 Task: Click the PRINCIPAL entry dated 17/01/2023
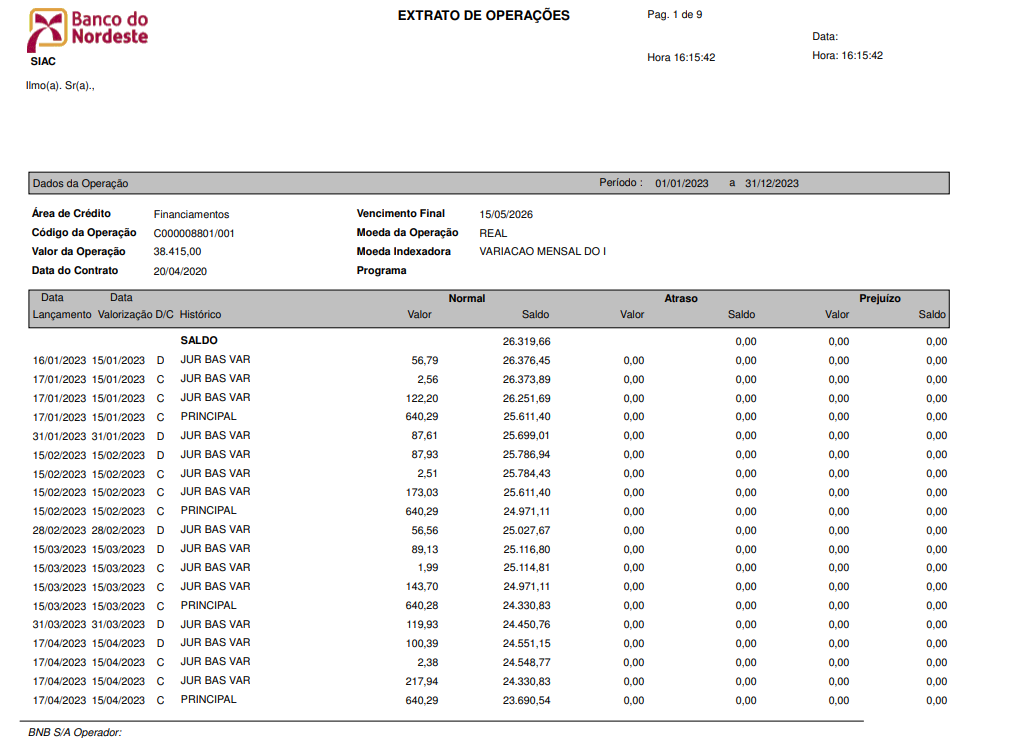tap(208, 417)
